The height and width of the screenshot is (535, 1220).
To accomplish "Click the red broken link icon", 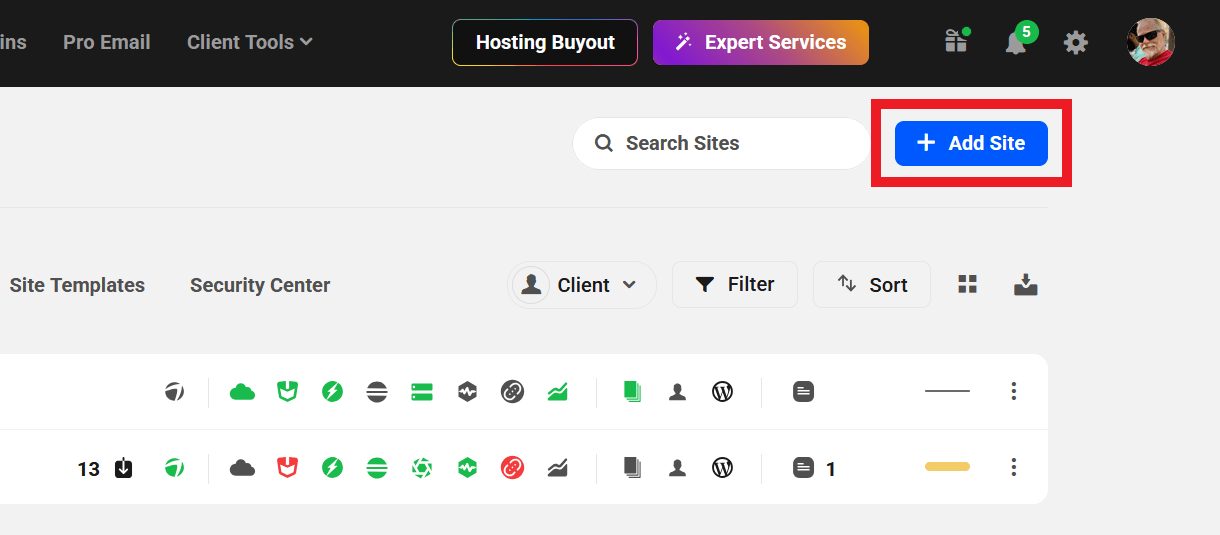I will click(512, 467).
